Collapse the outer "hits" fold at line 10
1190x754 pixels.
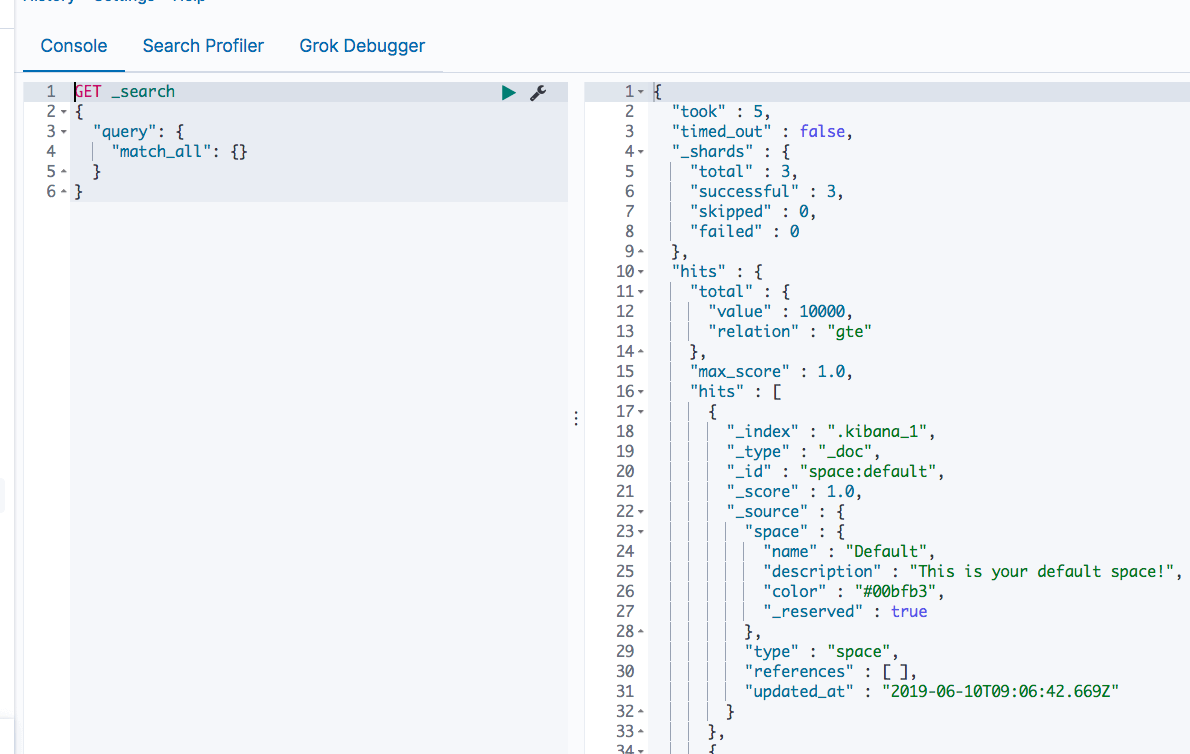click(641, 272)
